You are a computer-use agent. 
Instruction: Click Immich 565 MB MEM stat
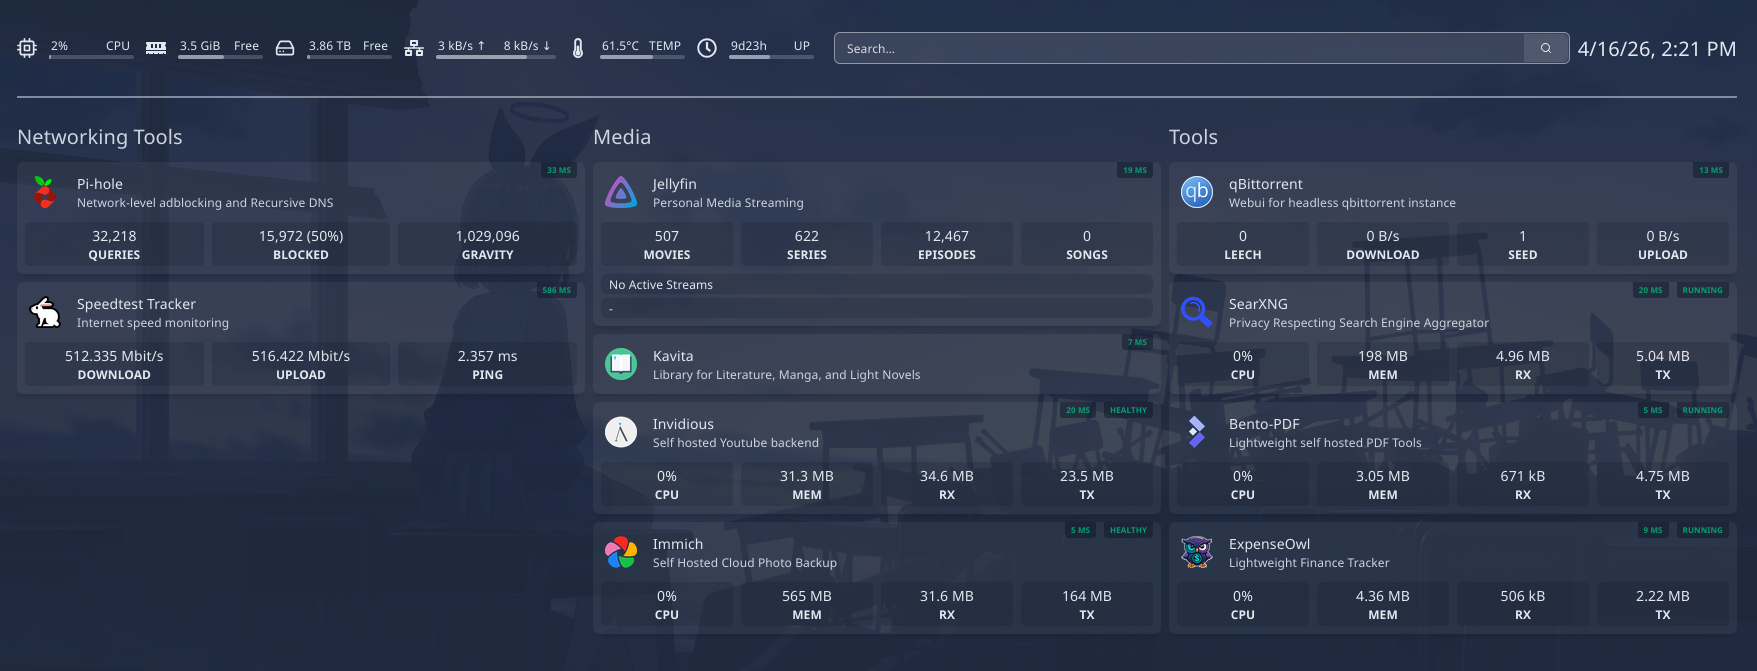[x=807, y=605]
